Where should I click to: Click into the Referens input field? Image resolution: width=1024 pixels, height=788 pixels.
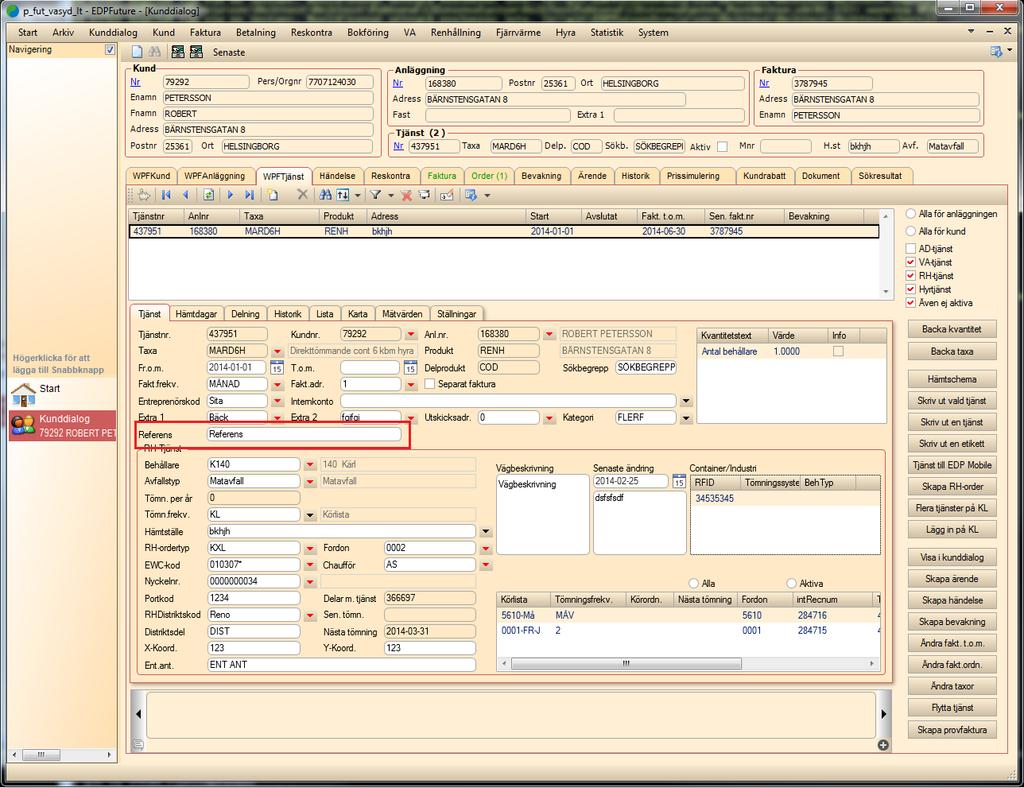304,434
